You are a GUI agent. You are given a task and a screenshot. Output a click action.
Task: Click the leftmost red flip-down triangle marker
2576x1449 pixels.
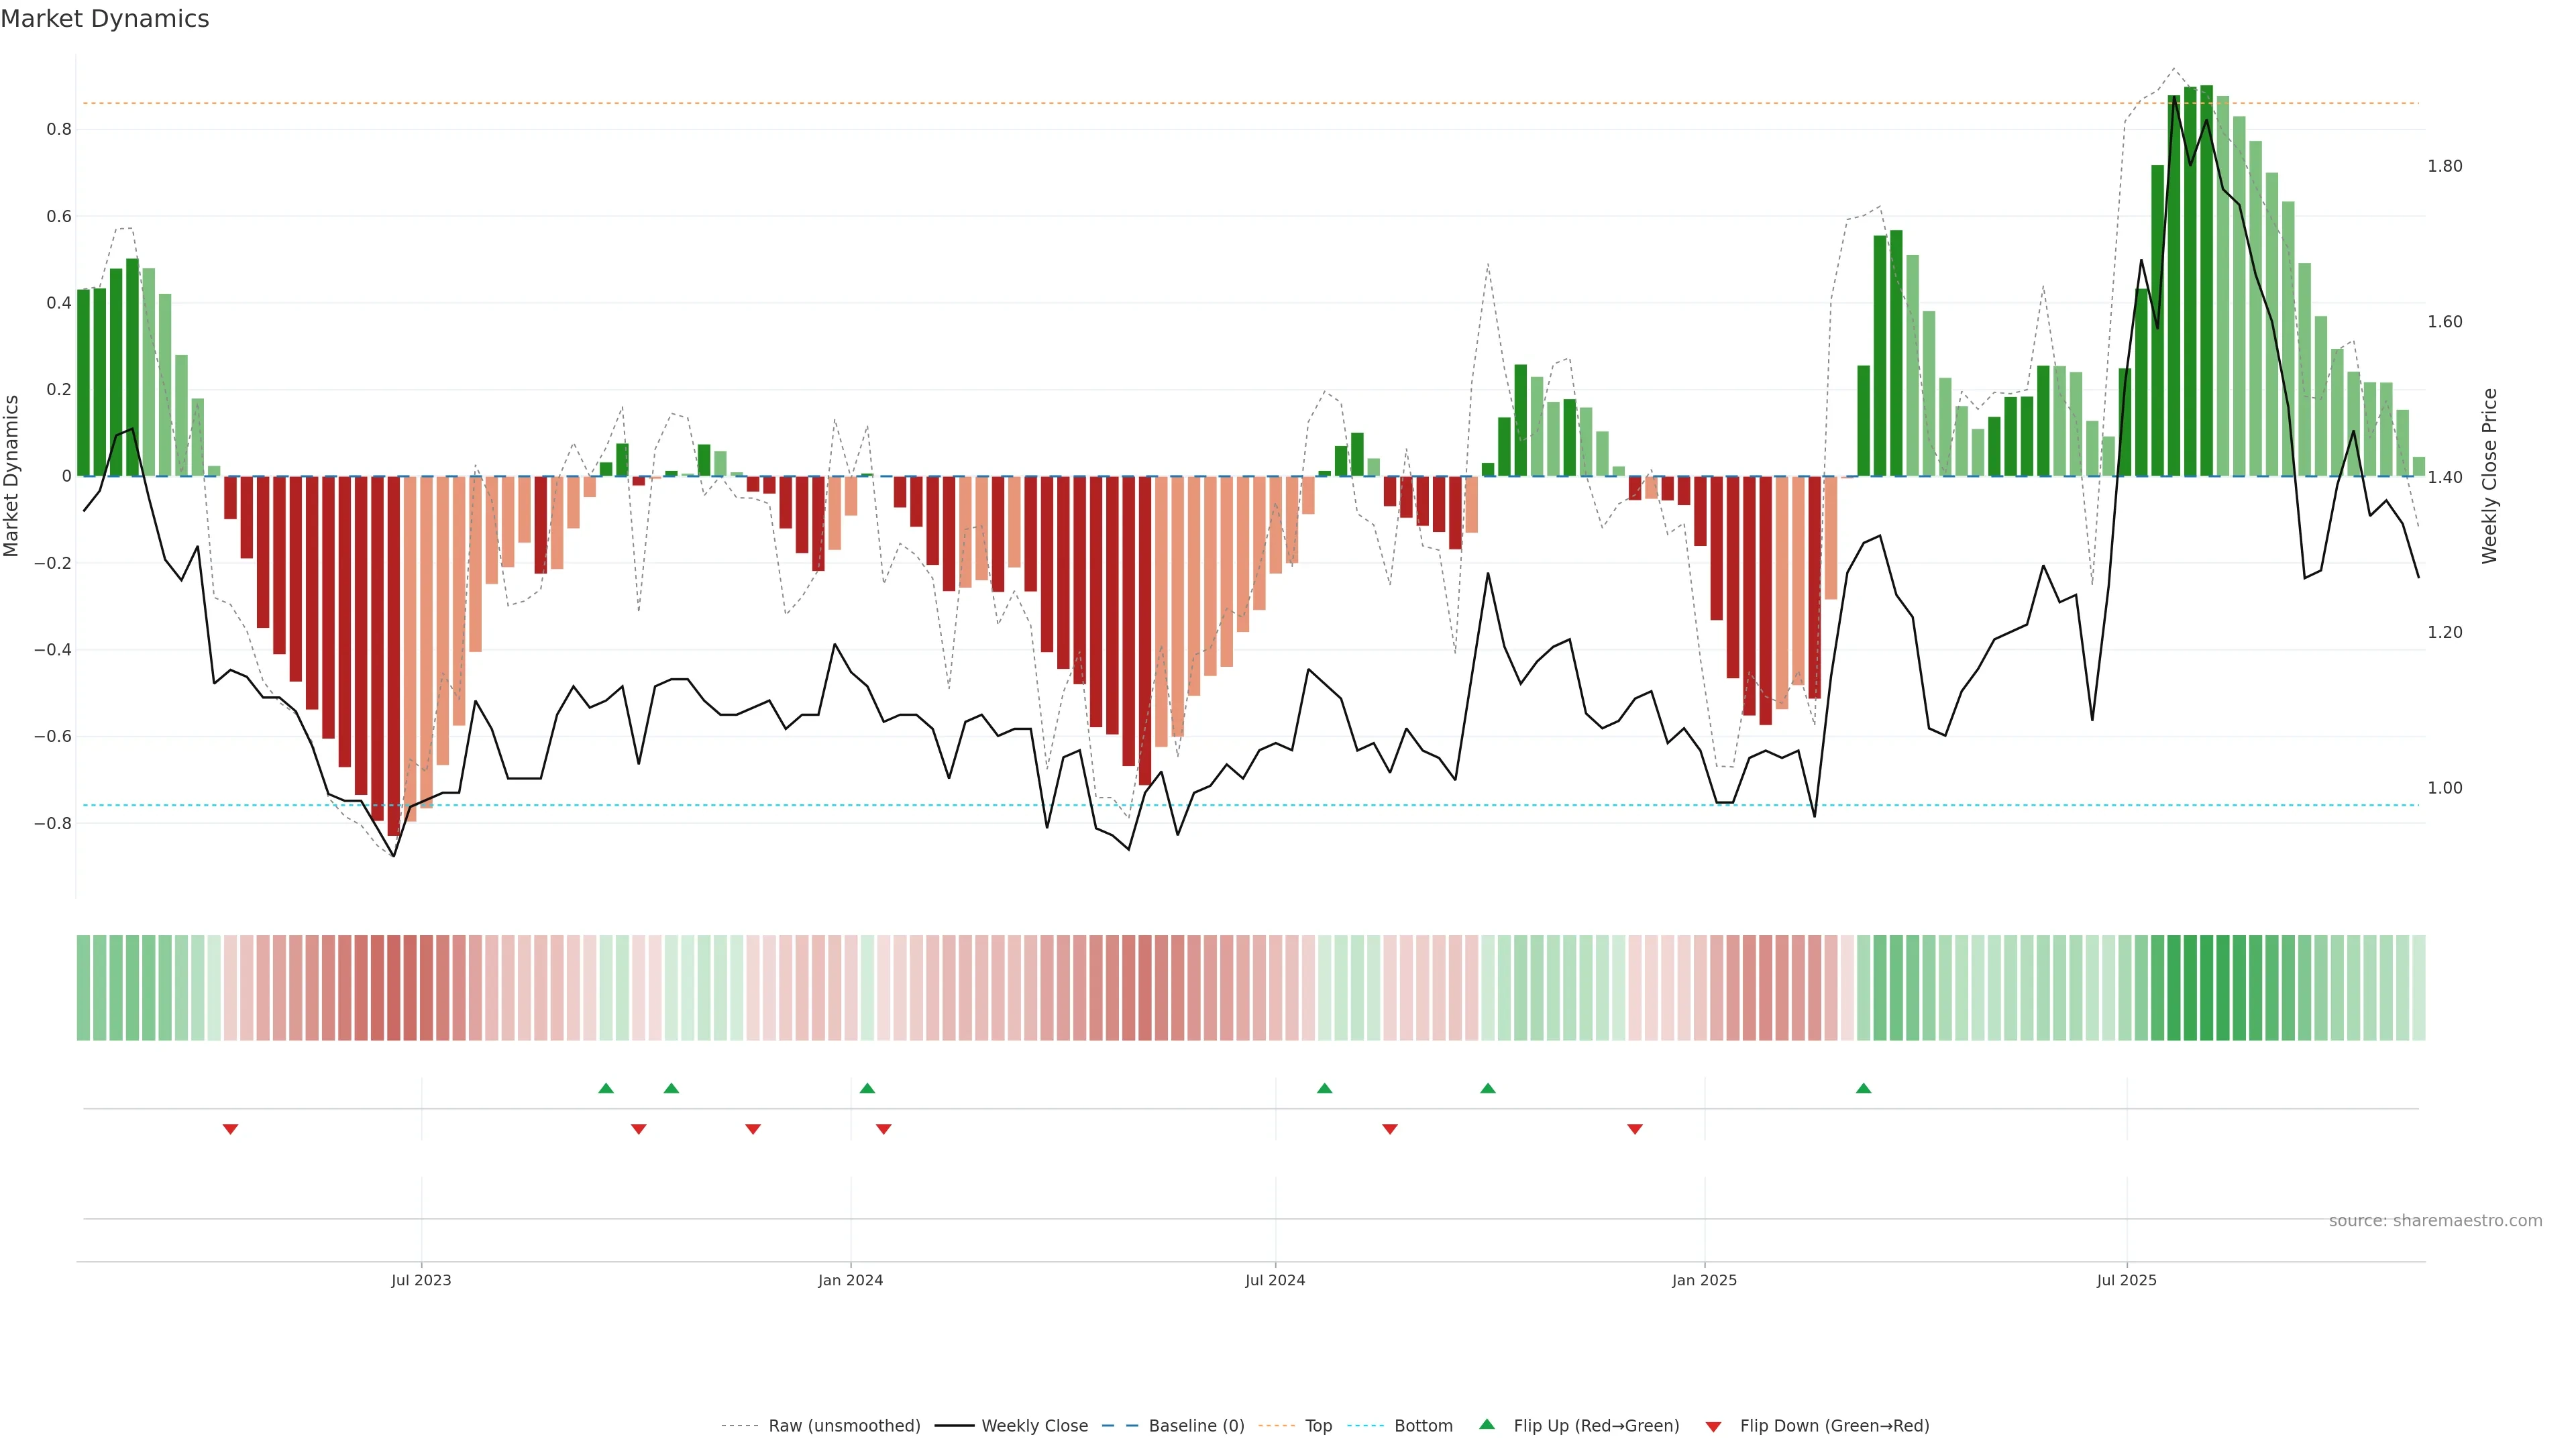point(230,1129)
